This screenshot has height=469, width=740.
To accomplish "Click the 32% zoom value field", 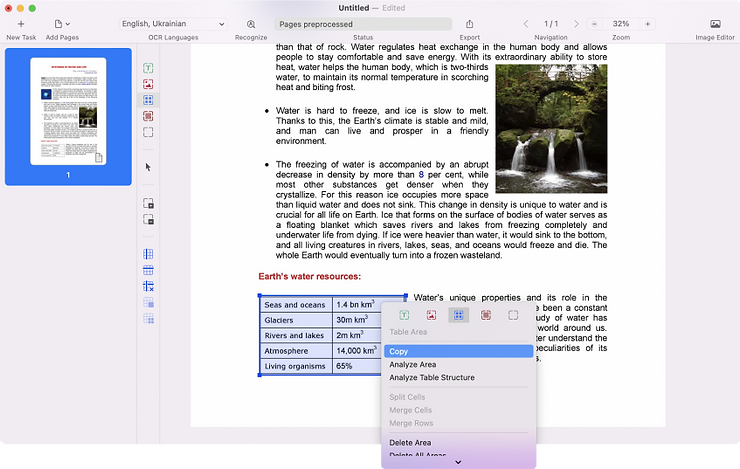I will coord(621,24).
